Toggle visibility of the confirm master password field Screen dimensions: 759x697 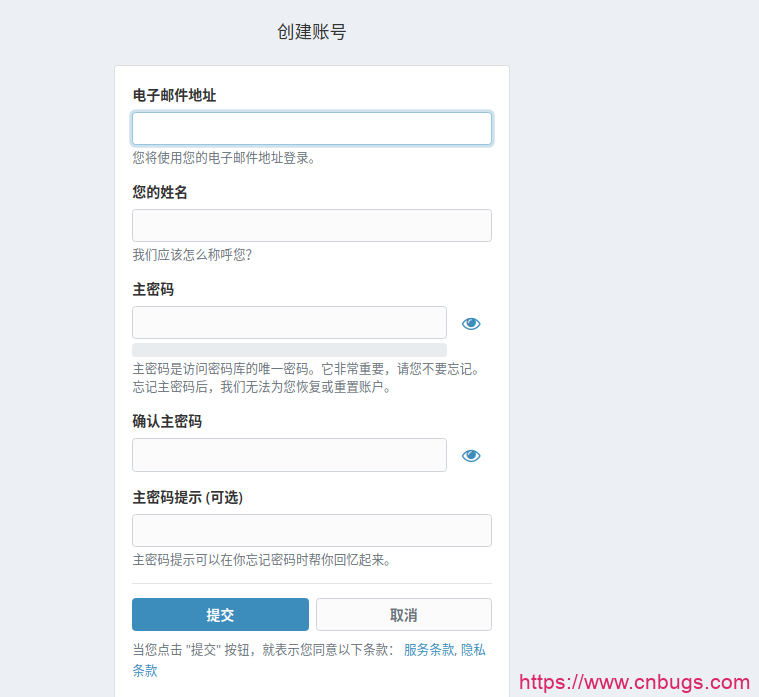pyautogui.click(x=471, y=455)
